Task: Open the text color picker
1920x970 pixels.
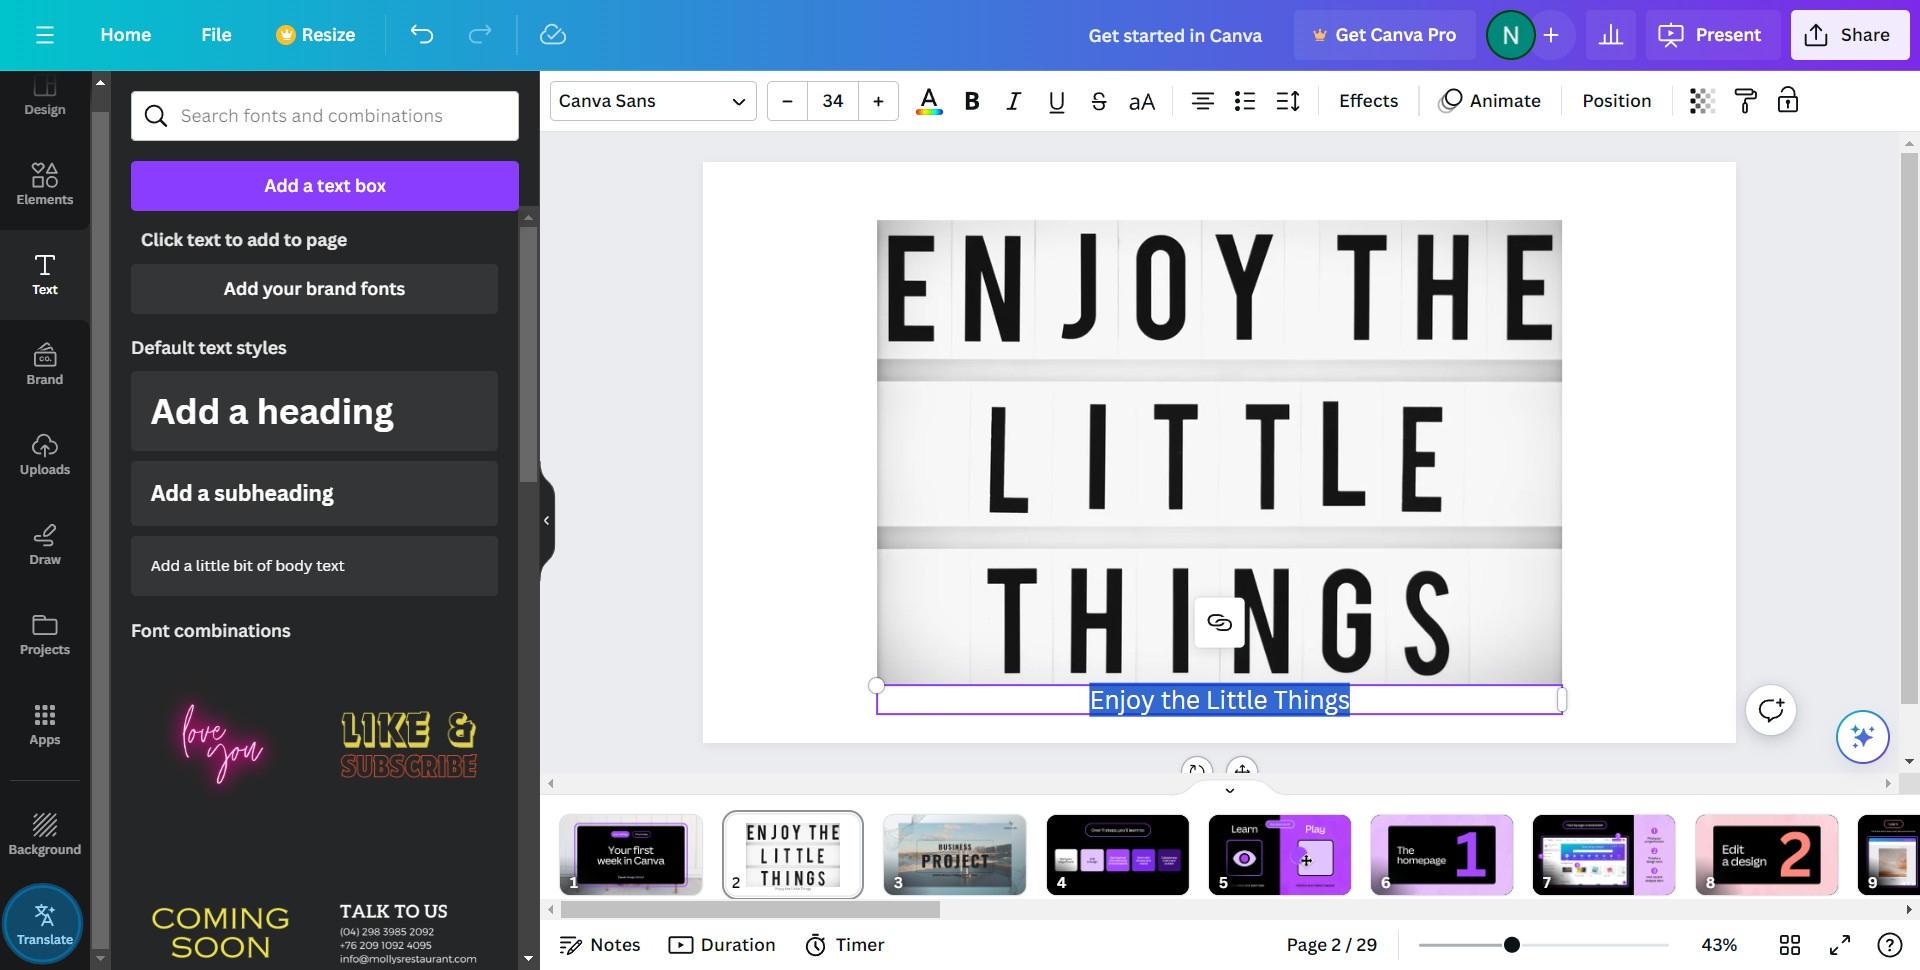Action: pyautogui.click(x=929, y=101)
